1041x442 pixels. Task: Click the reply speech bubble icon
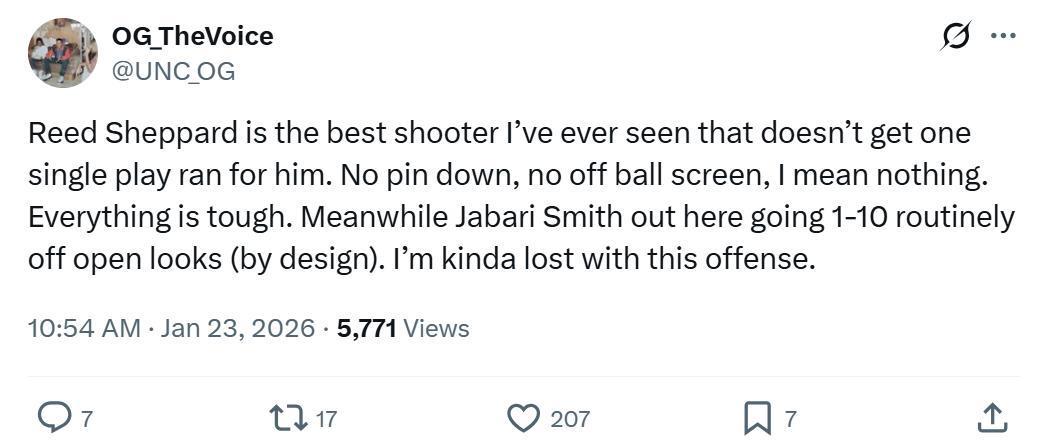[53, 417]
